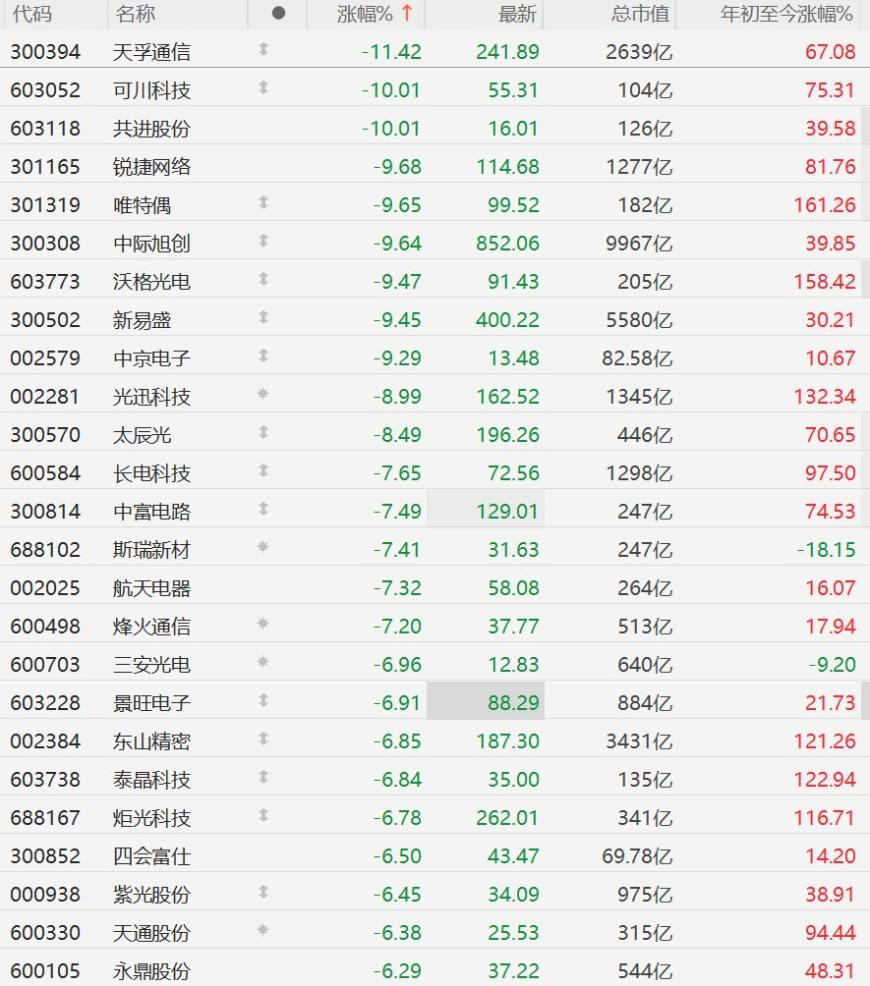
Task: Select stock name 共进股份
Action: tap(151, 128)
